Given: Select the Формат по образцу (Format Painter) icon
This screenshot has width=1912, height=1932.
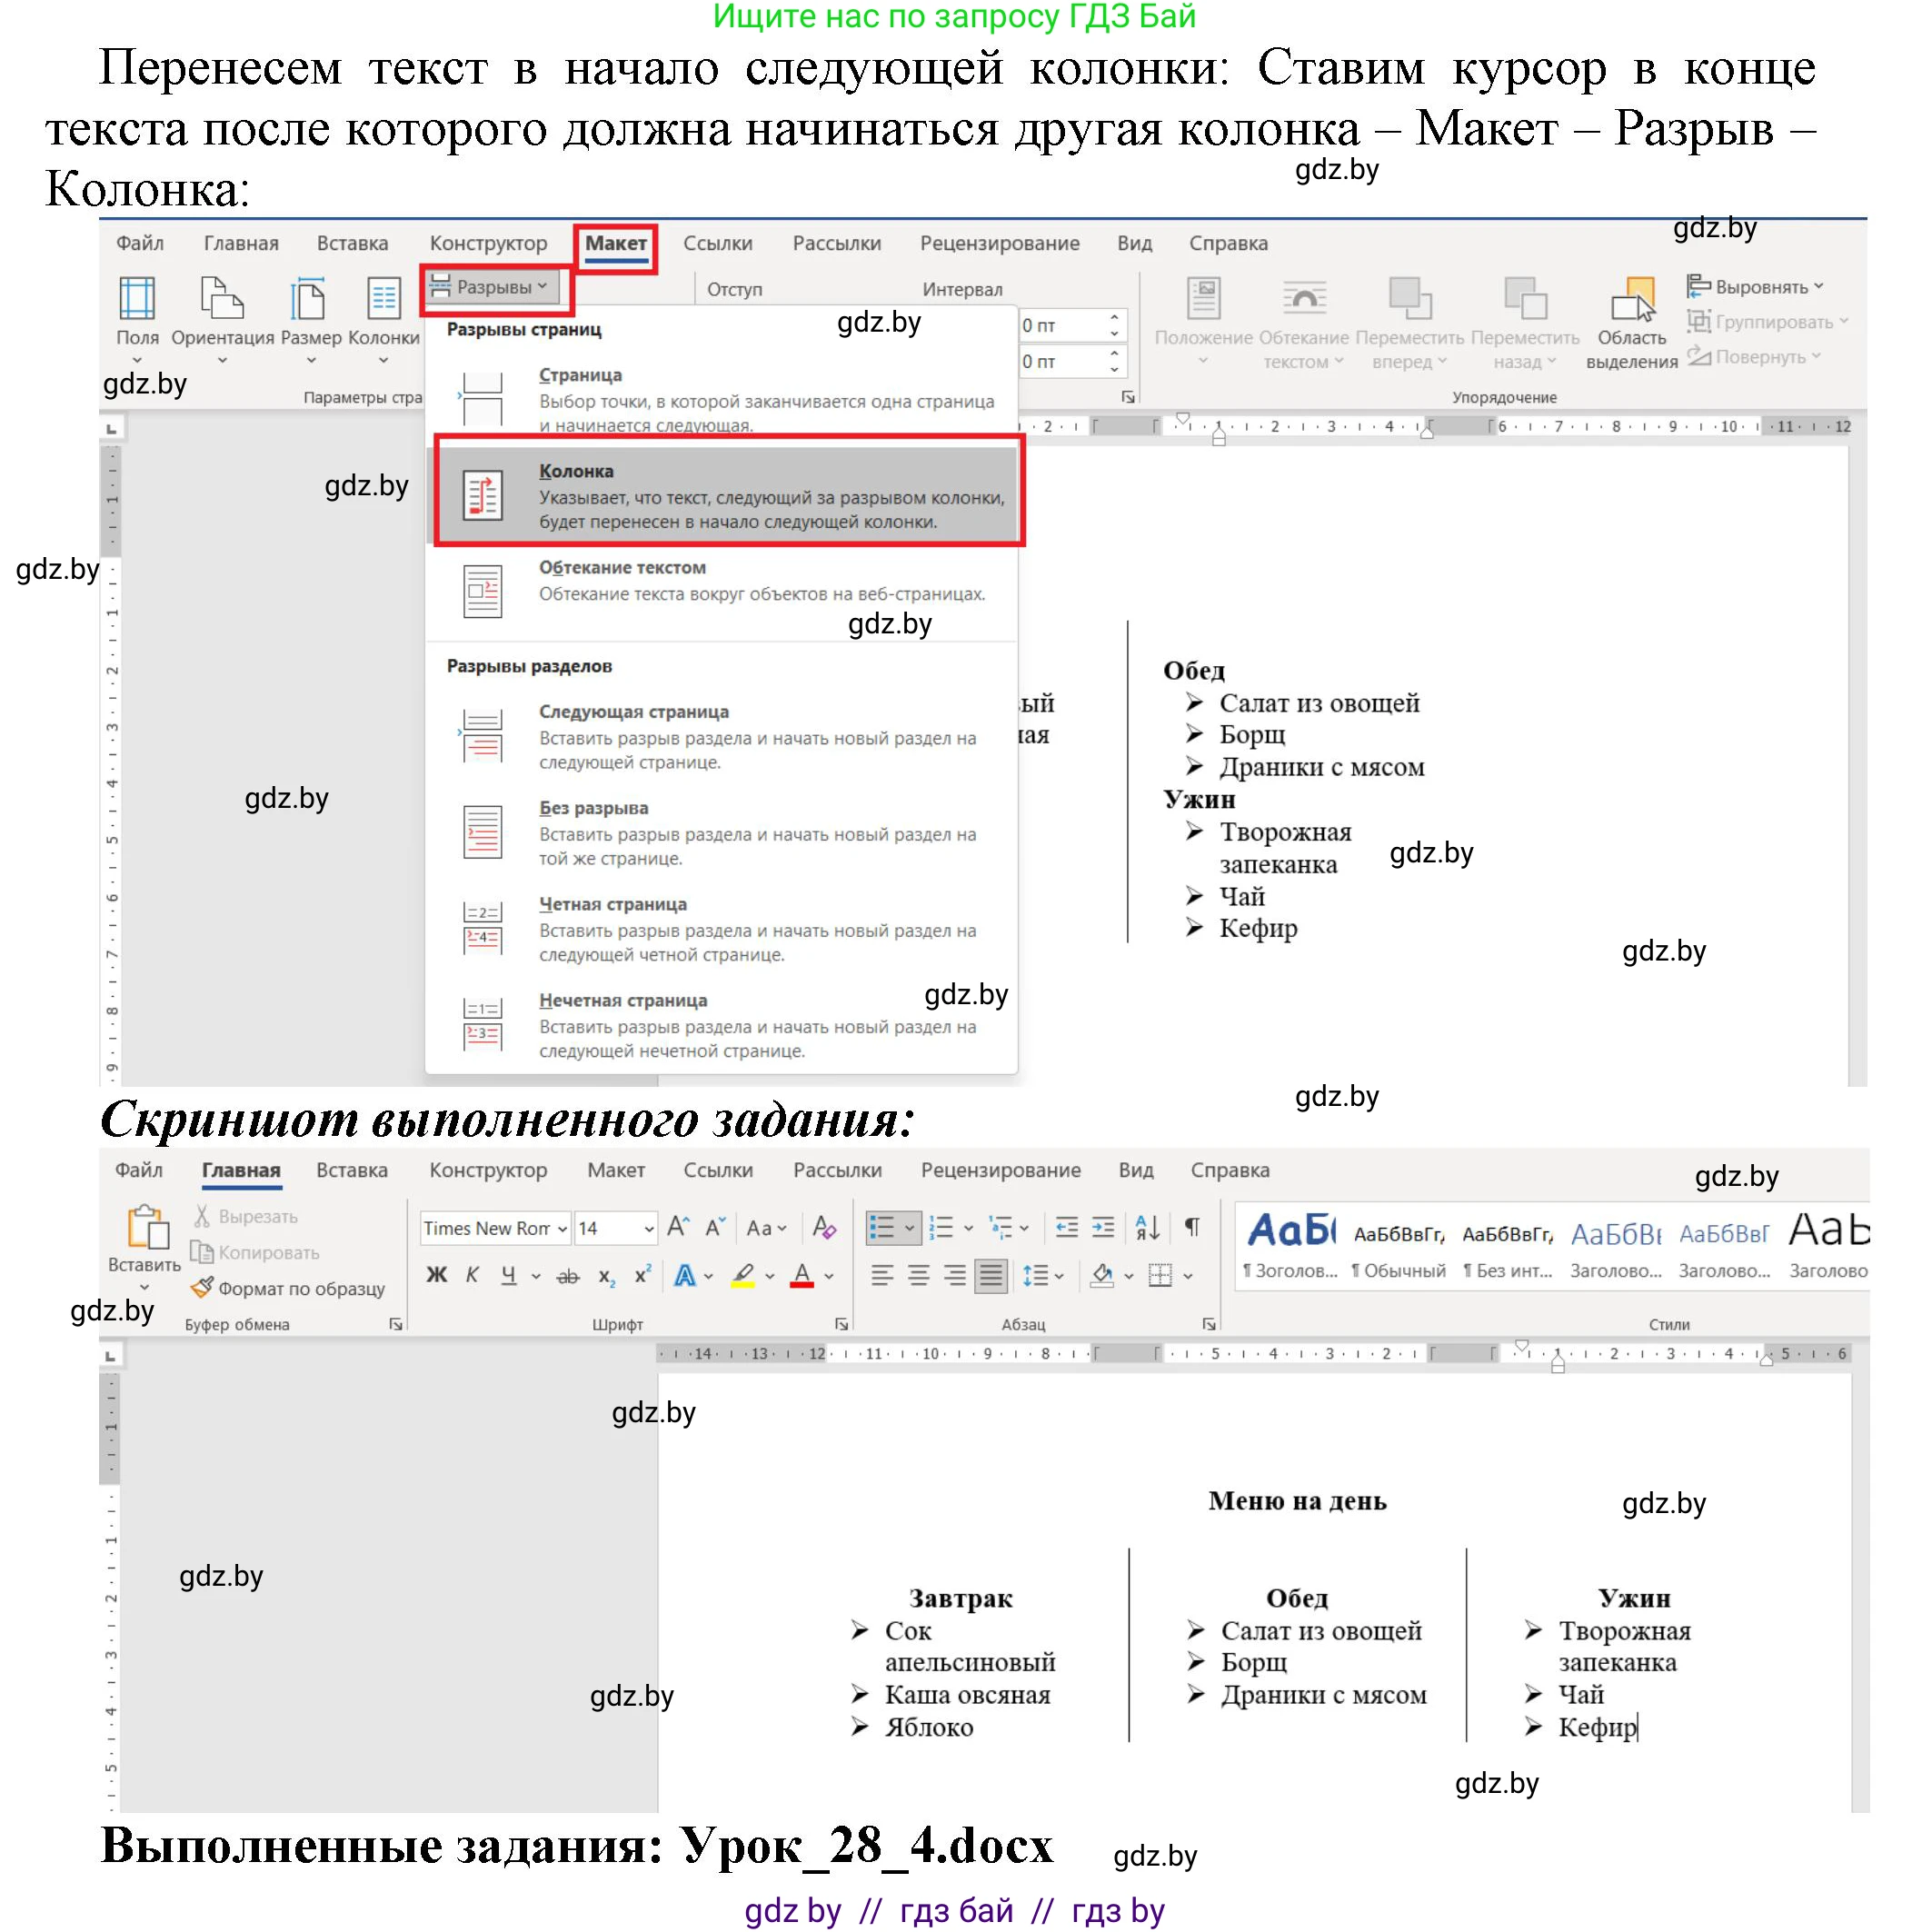Looking at the screenshot, I should pos(202,1288).
